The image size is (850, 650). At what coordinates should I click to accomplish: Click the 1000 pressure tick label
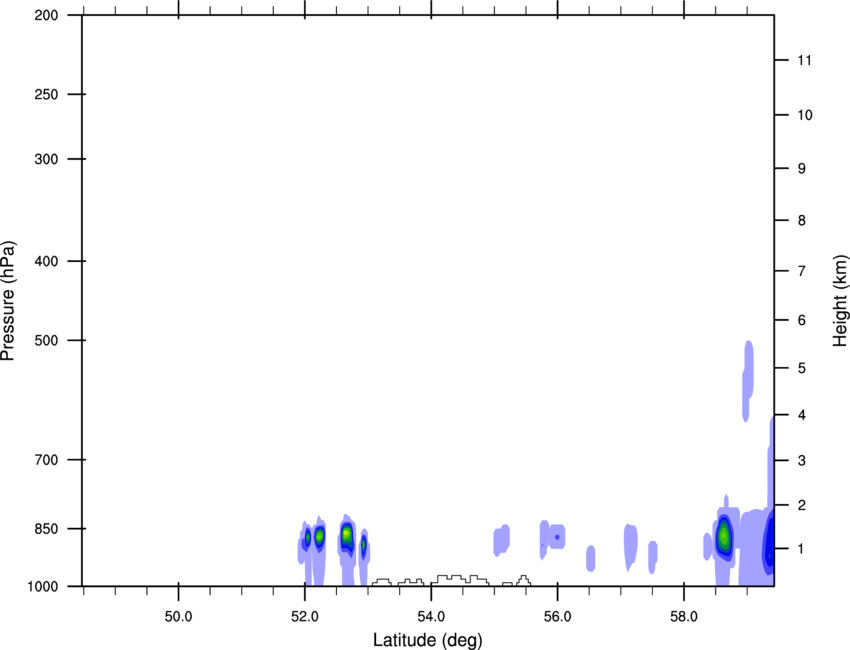[x=43, y=587]
